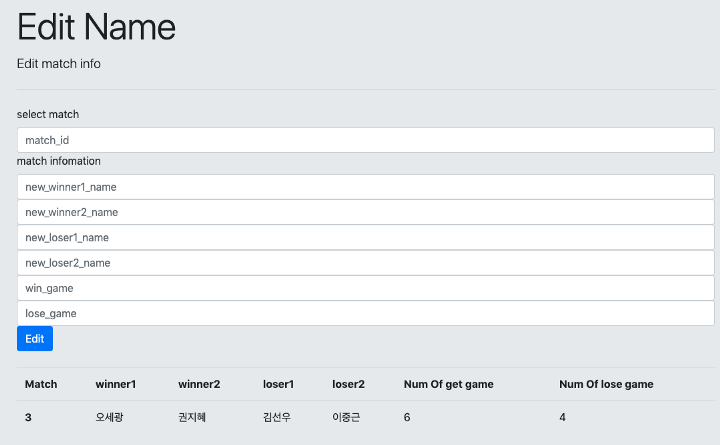Focus the lose_game text box
This screenshot has height=445, width=720.
[x=365, y=313]
